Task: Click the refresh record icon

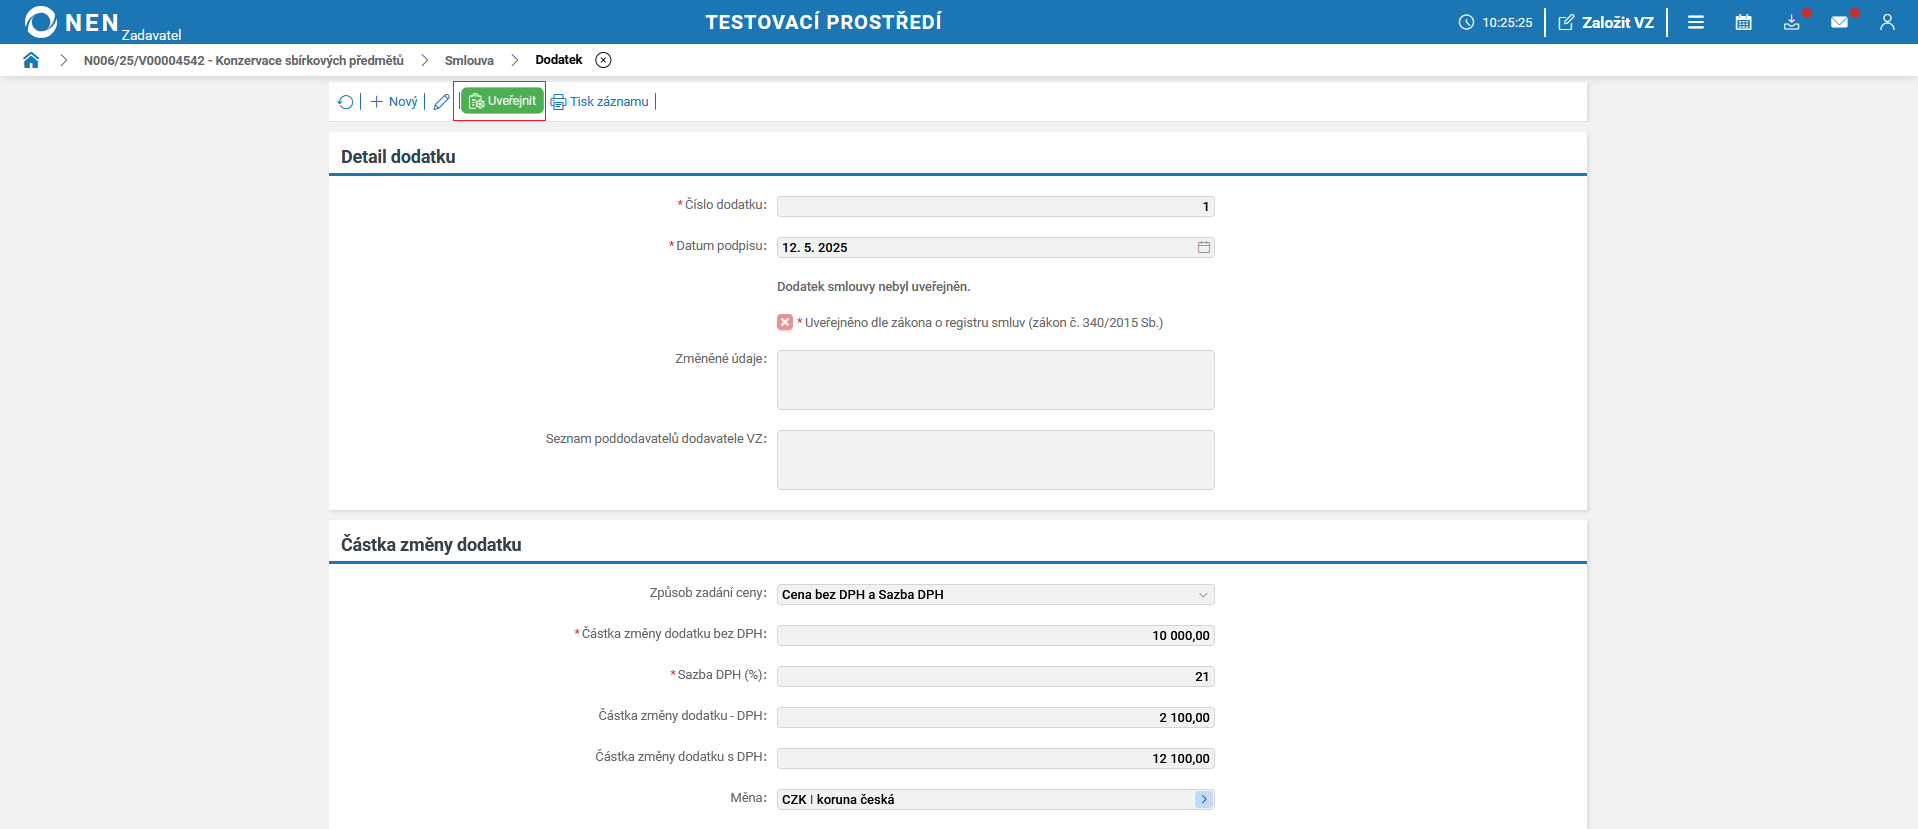Action: click(x=346, y=102)
